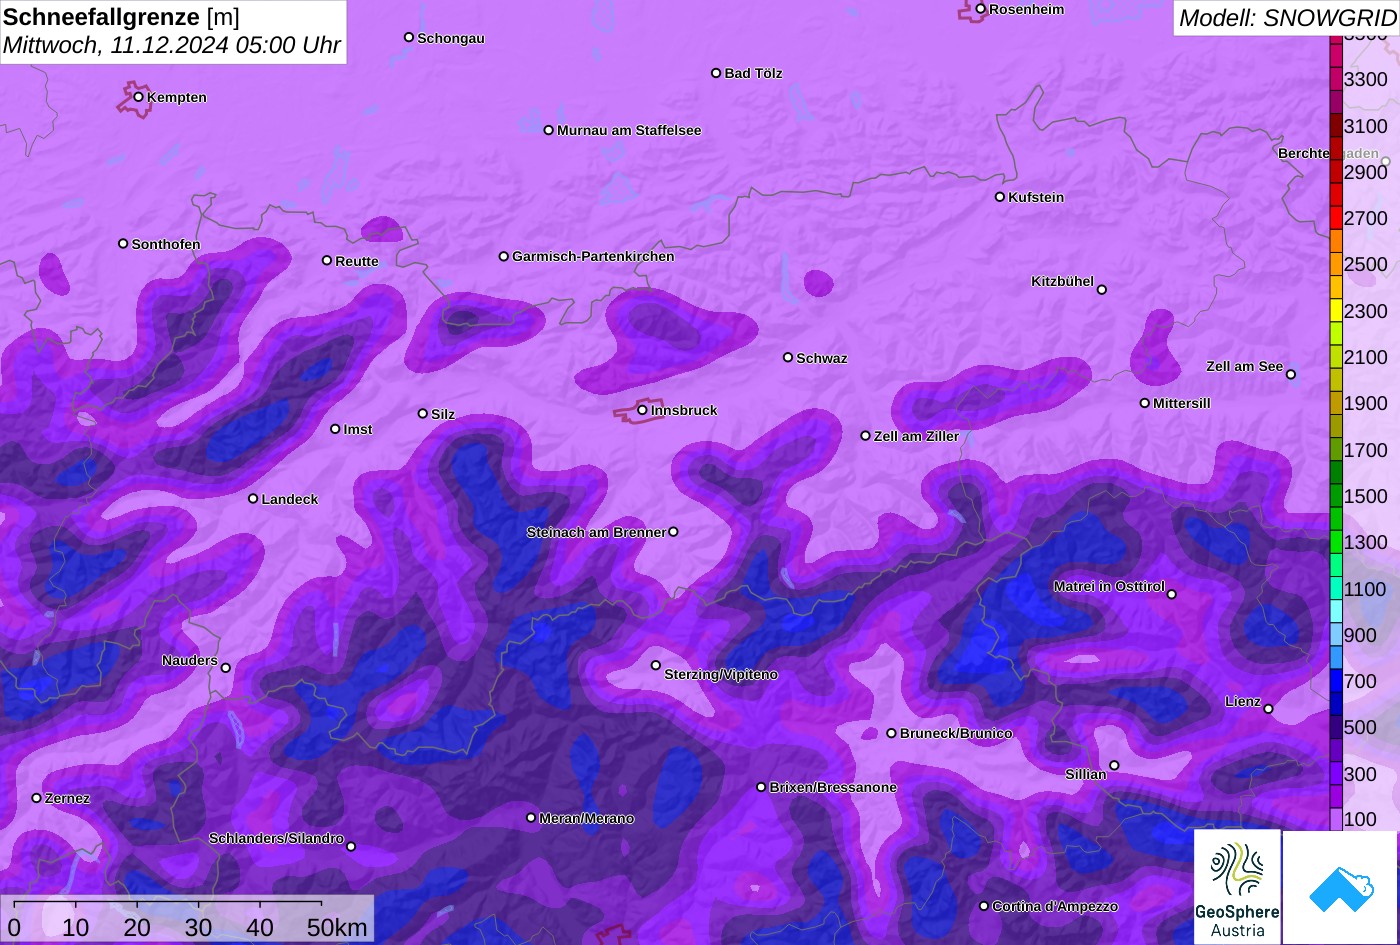
Task: Click the Schongau map label
Action: [451, 39]
